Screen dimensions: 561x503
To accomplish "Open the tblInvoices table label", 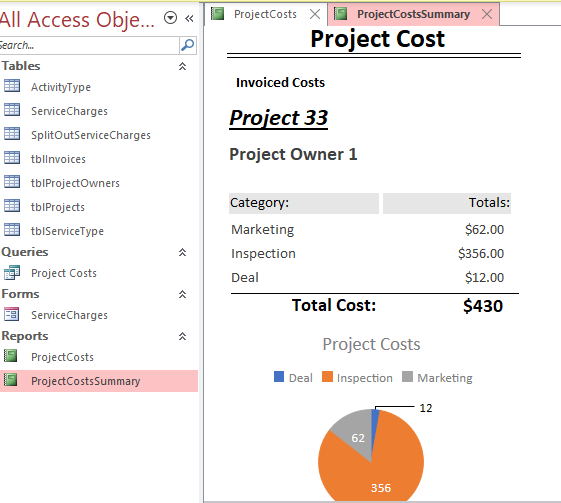I will pos(58,159).
